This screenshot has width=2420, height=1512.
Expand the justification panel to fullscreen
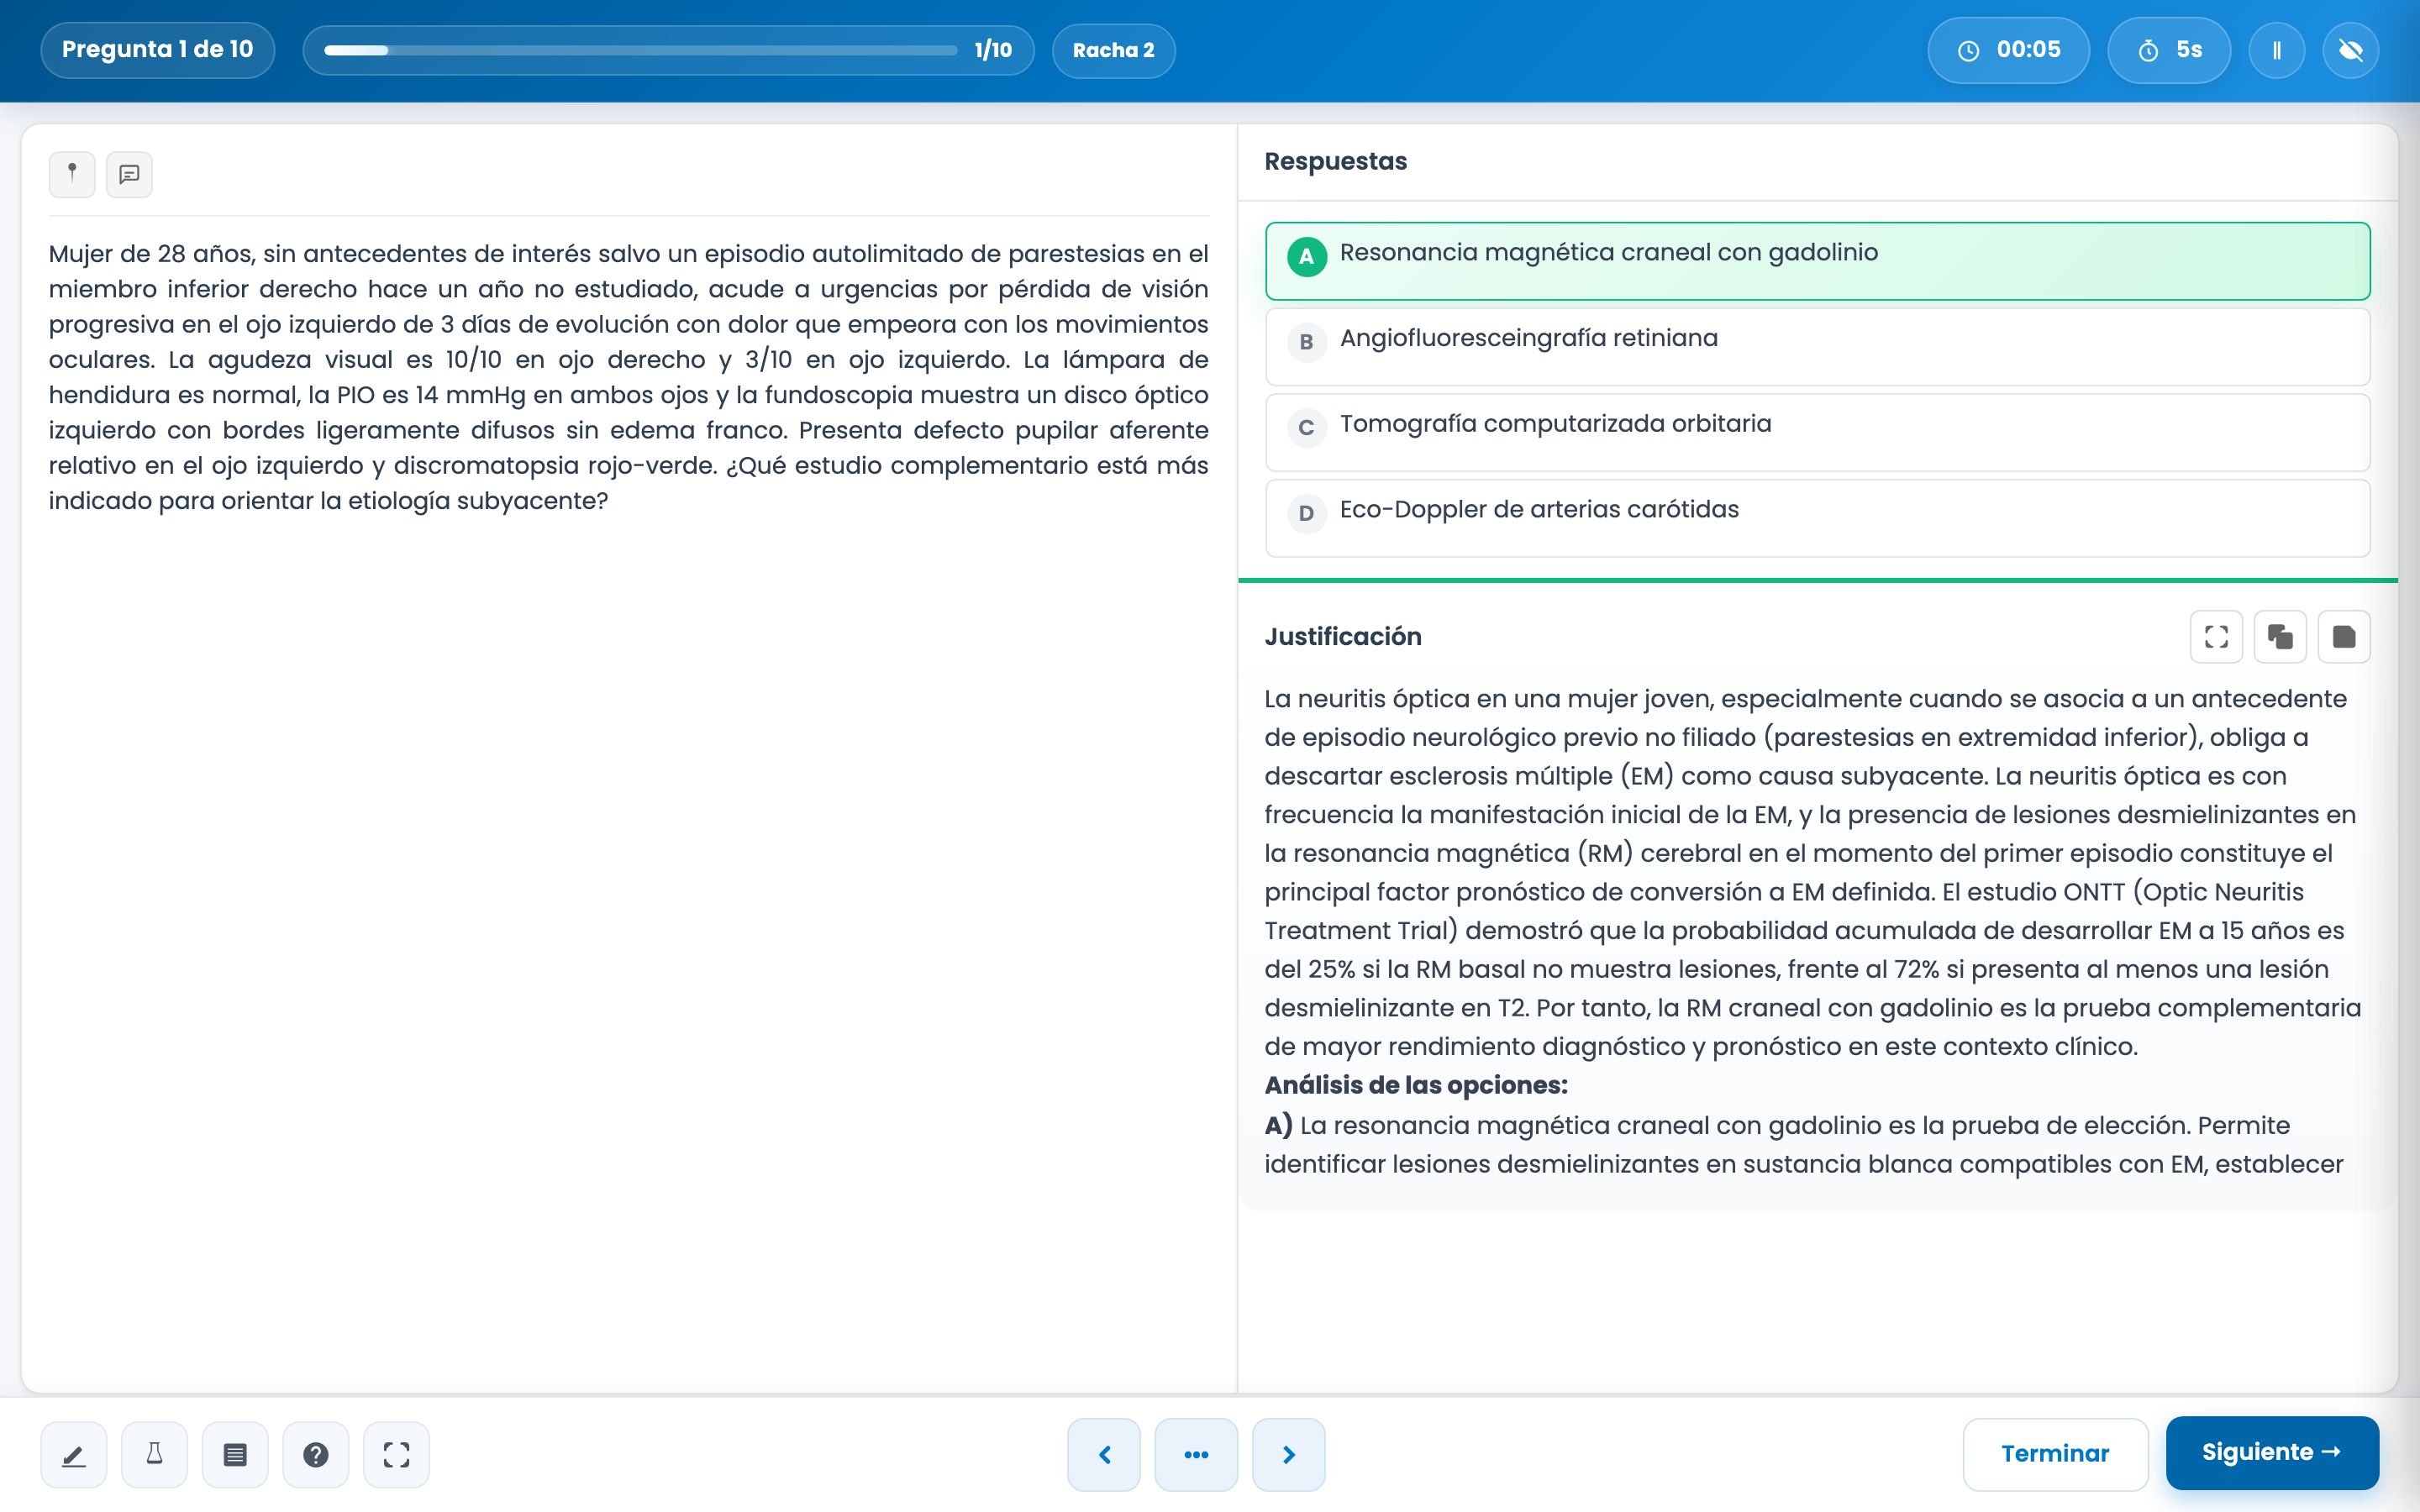(x=2216, y=637)
